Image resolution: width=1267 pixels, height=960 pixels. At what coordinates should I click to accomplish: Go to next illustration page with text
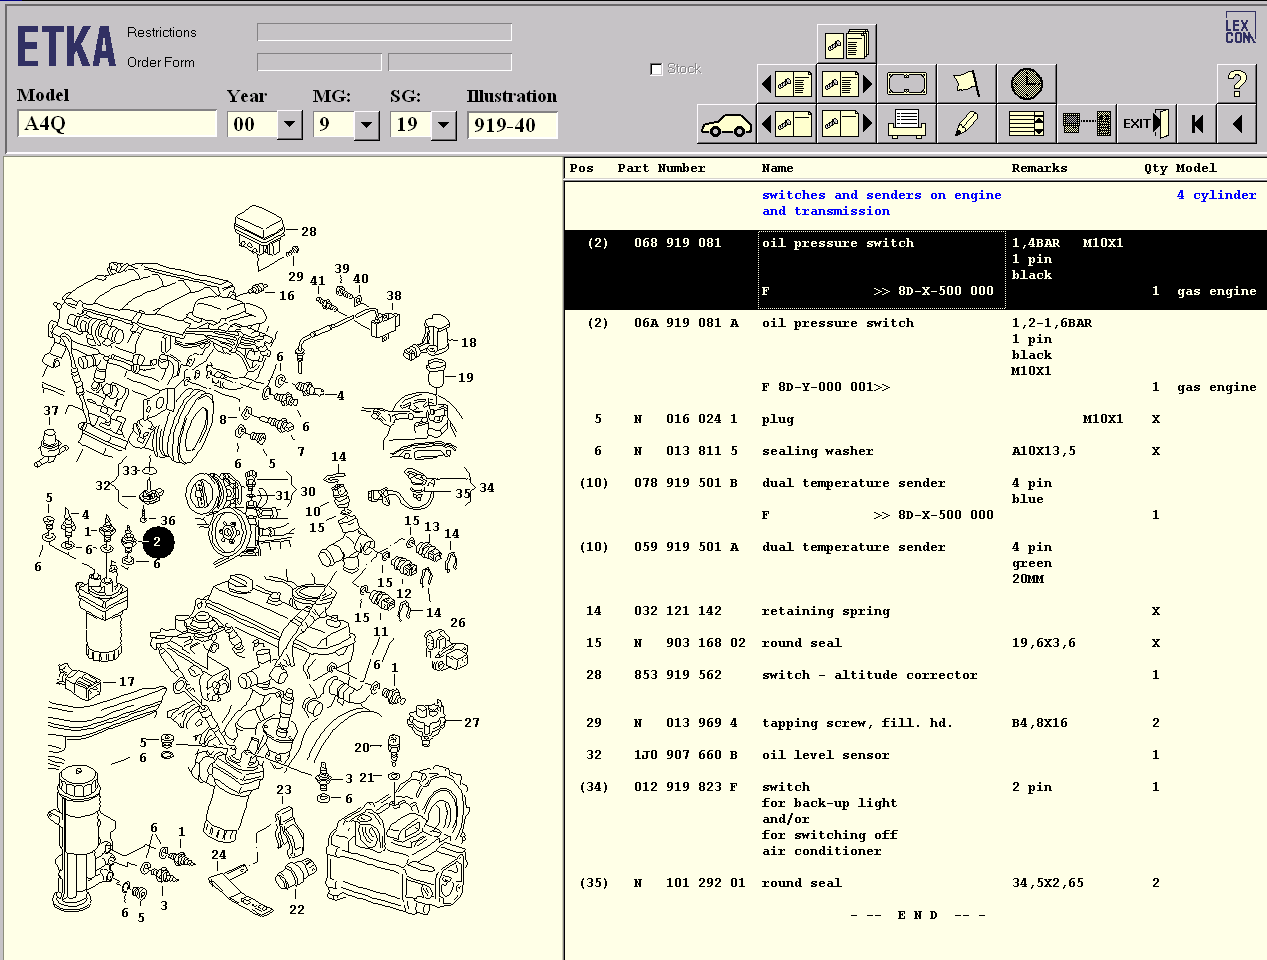coord(846,84)
